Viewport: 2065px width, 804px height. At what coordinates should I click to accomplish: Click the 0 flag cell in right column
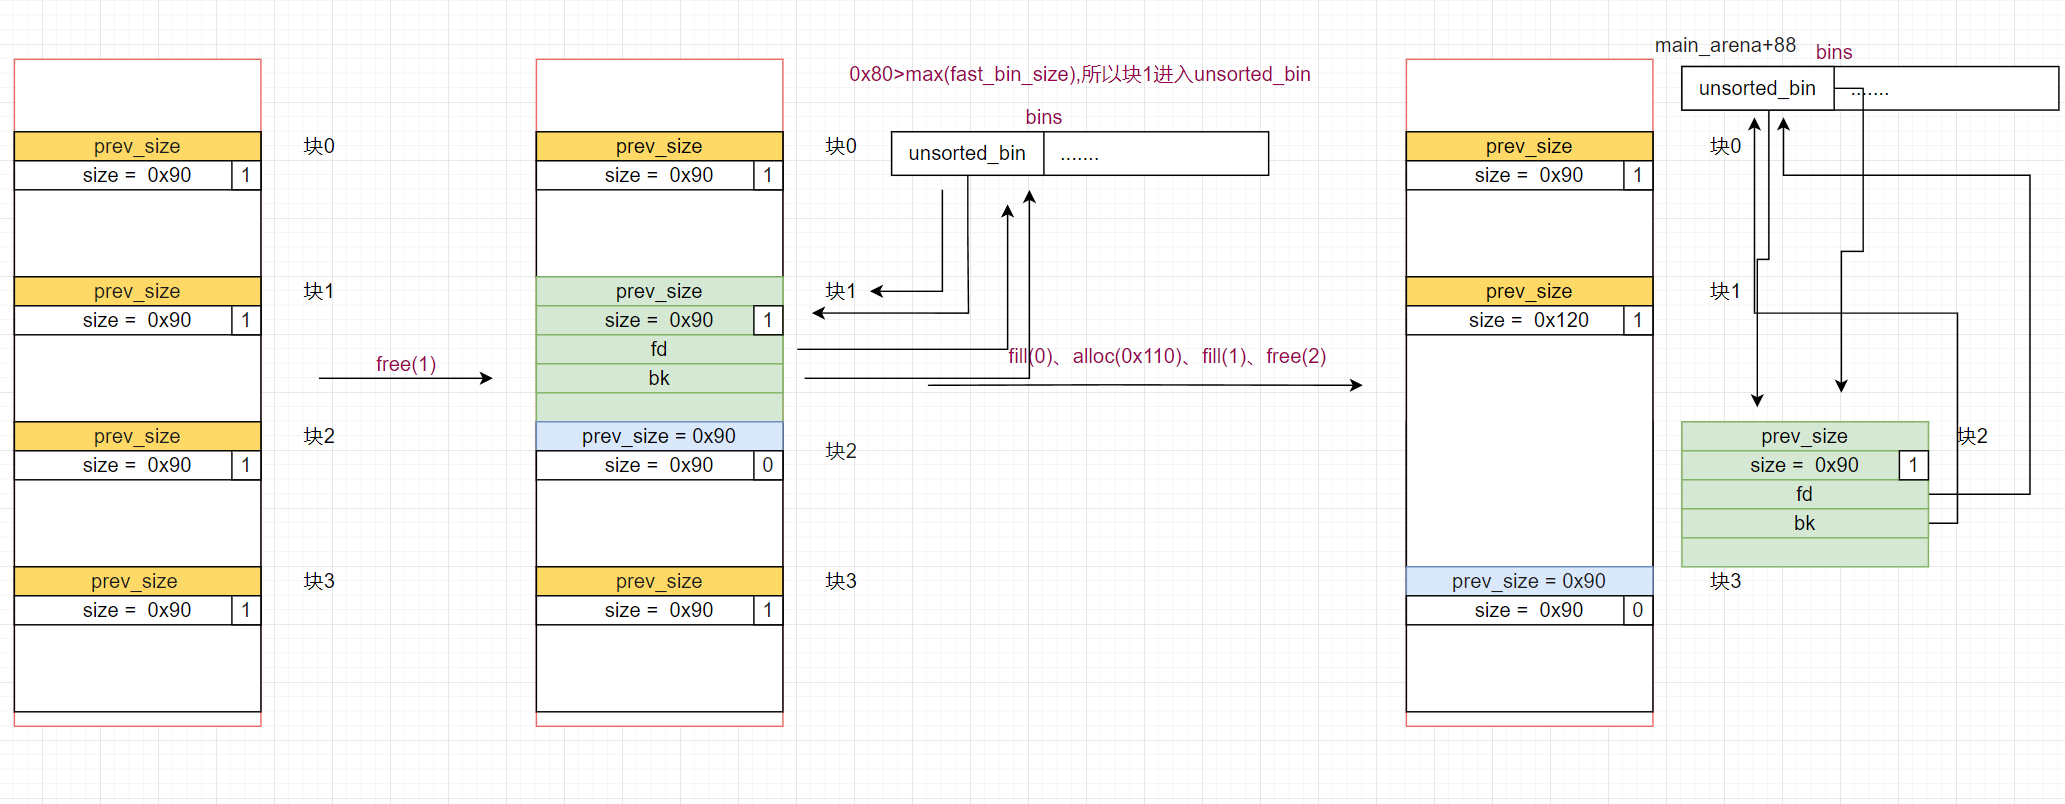[x=1637, y=610]
